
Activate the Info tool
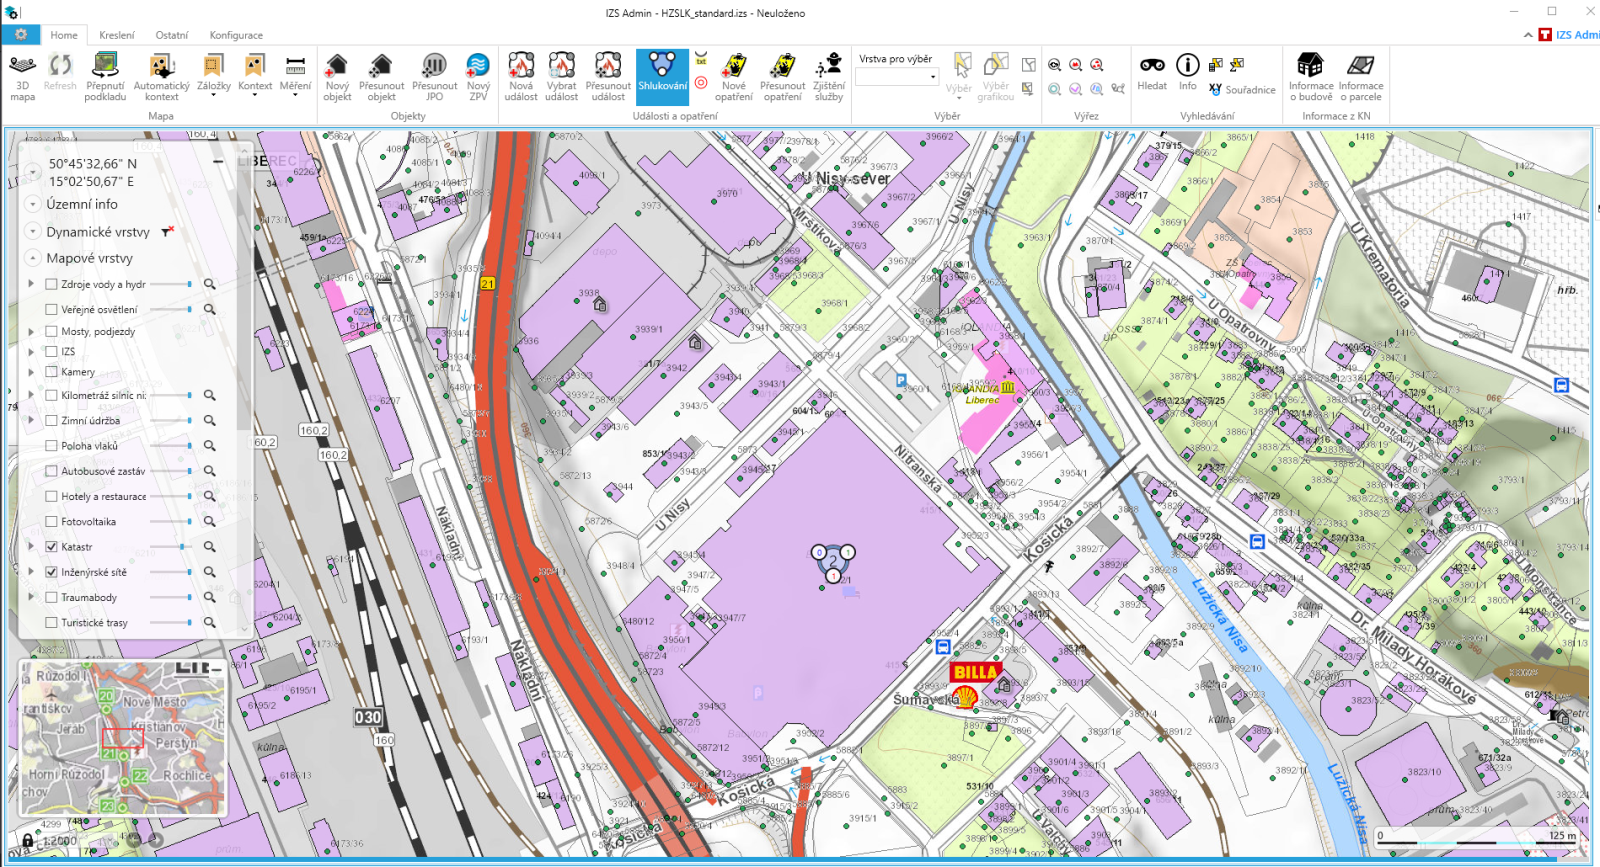click(1187, 72)
